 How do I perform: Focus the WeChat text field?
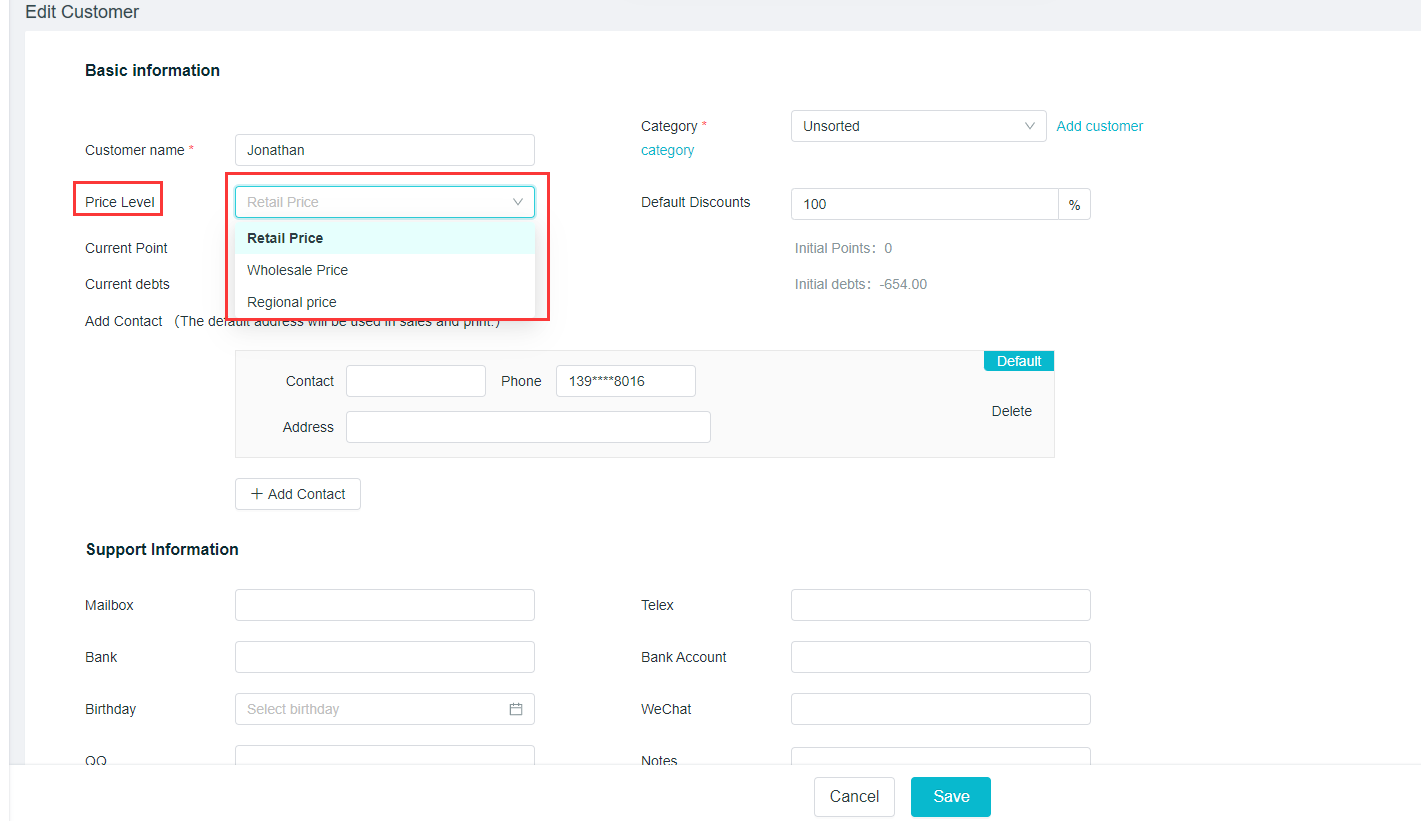tap(940, 709)
